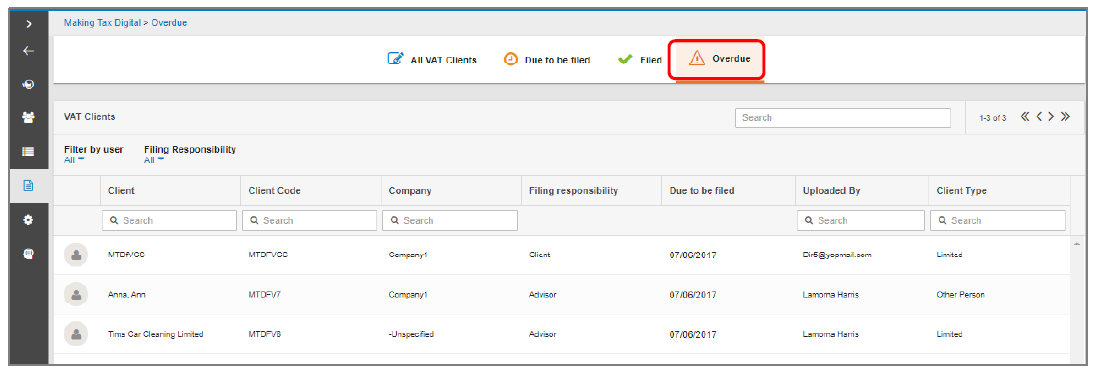
Task: Click the Company column search field
Action: (x=449, y=220)
